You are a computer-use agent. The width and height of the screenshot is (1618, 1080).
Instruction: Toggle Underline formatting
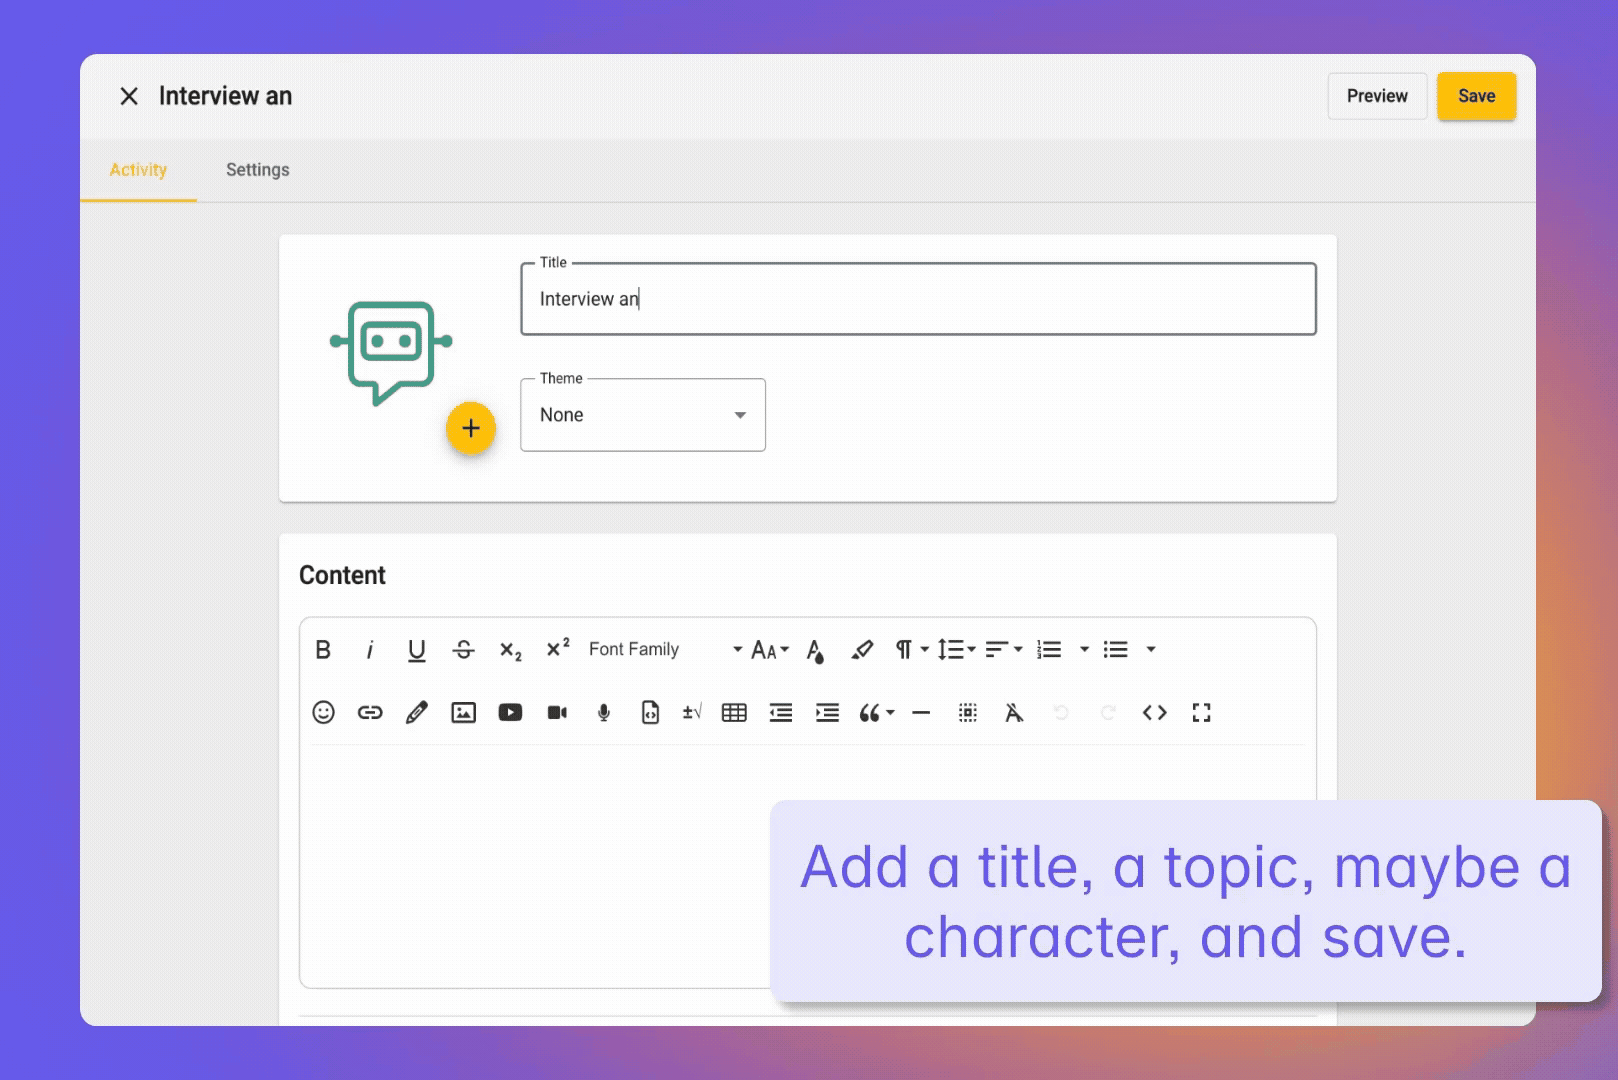click(x=417, y=650)
